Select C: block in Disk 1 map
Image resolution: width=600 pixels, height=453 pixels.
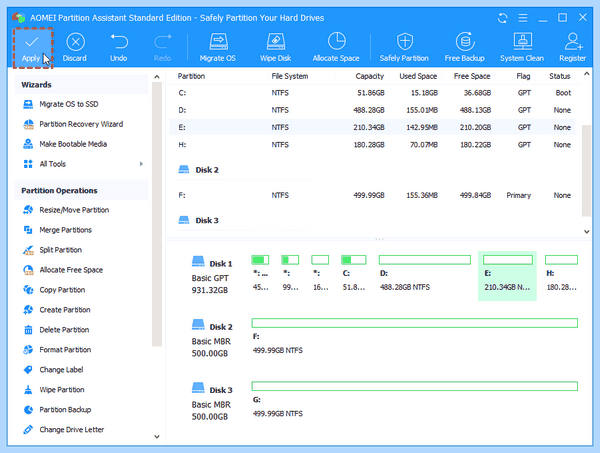coord(354,273)
